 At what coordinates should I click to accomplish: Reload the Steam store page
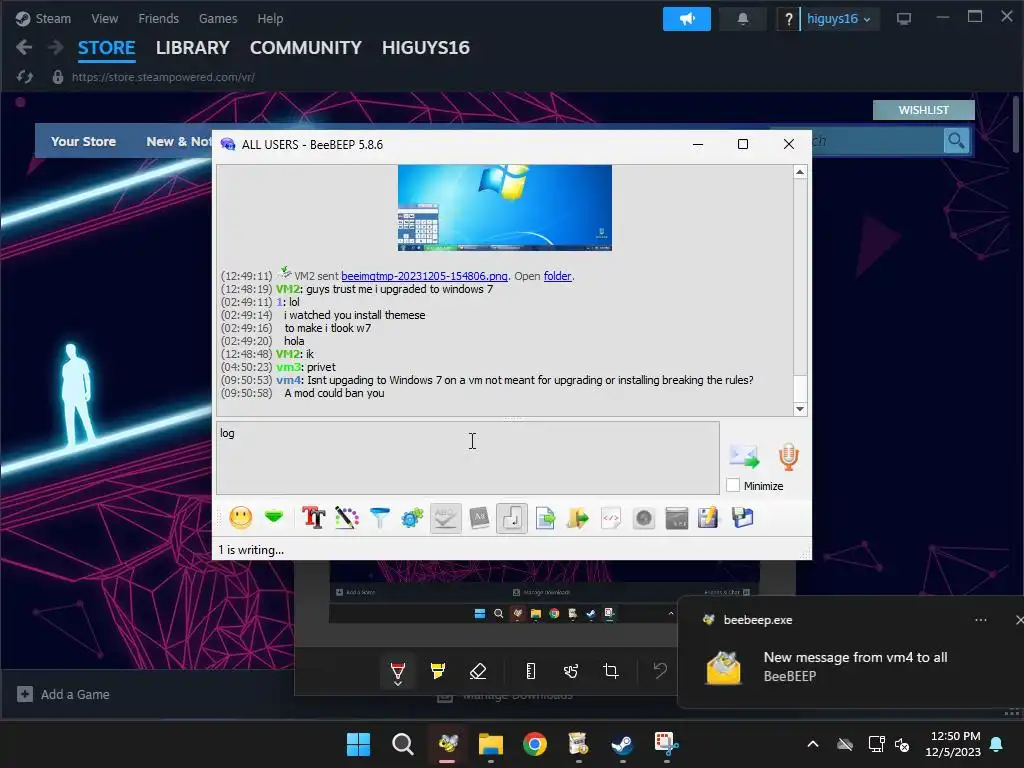coord(25,77)
